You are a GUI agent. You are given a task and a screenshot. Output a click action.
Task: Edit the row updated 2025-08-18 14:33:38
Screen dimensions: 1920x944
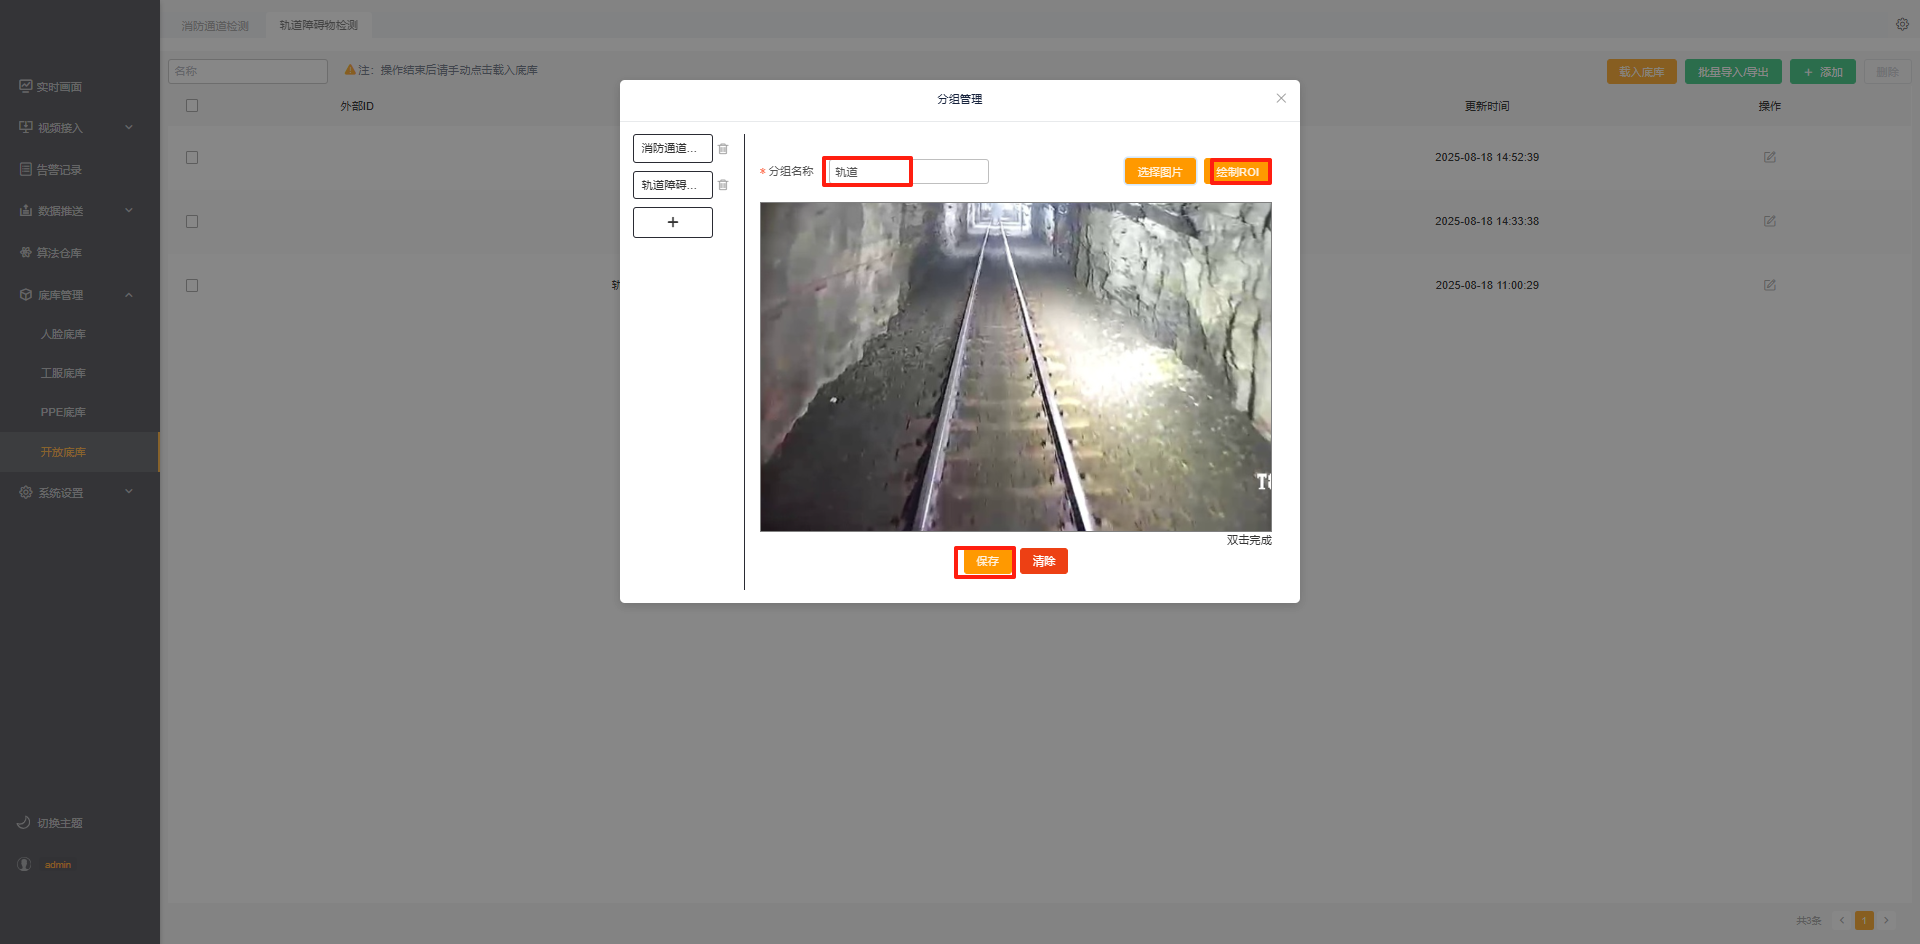1770,221
